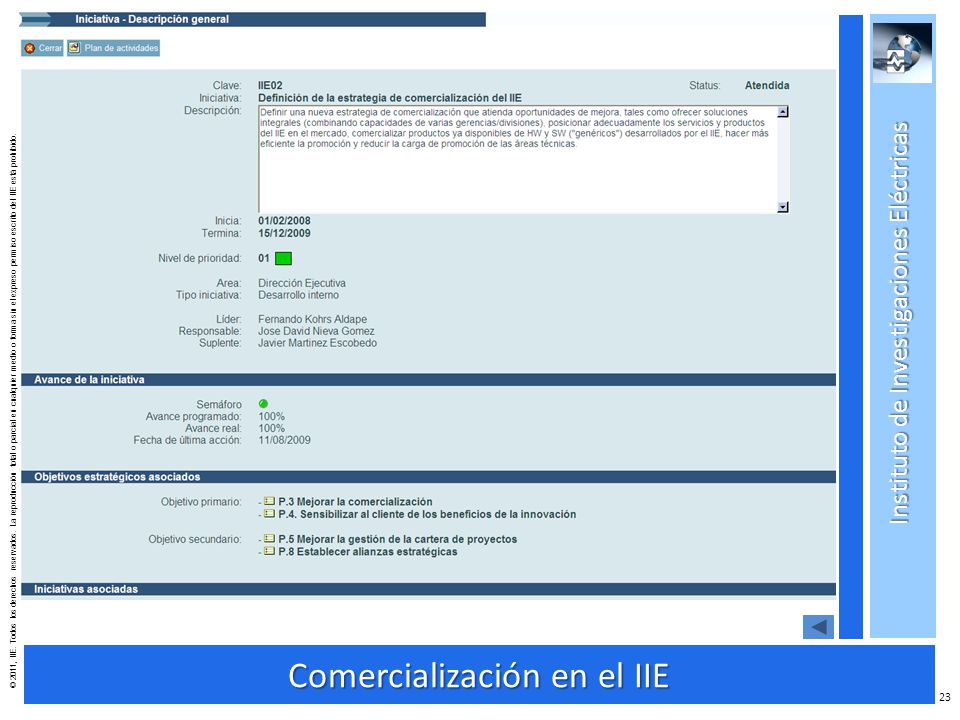Click the red Cerrar X icon
Viewport: 960px width, 720px height.
[x=29, y=48]
